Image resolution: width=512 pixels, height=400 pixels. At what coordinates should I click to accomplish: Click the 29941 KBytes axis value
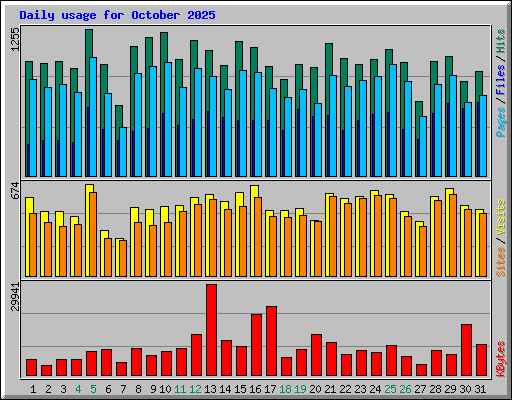coord(15,297)
